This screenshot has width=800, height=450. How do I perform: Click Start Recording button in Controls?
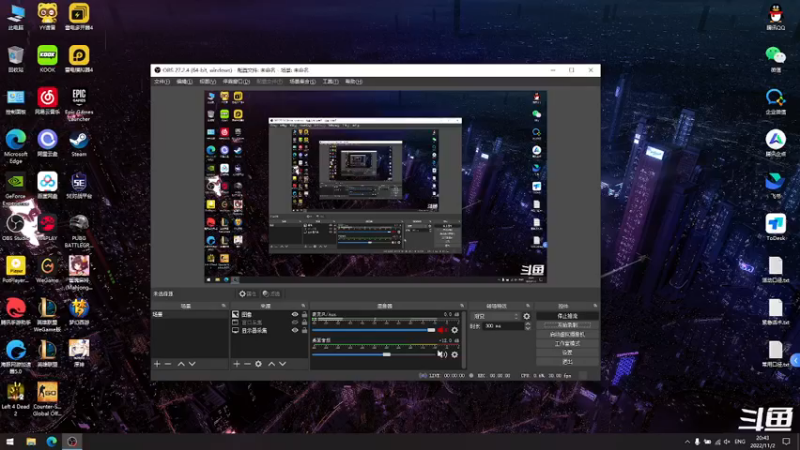pos(567,326)
